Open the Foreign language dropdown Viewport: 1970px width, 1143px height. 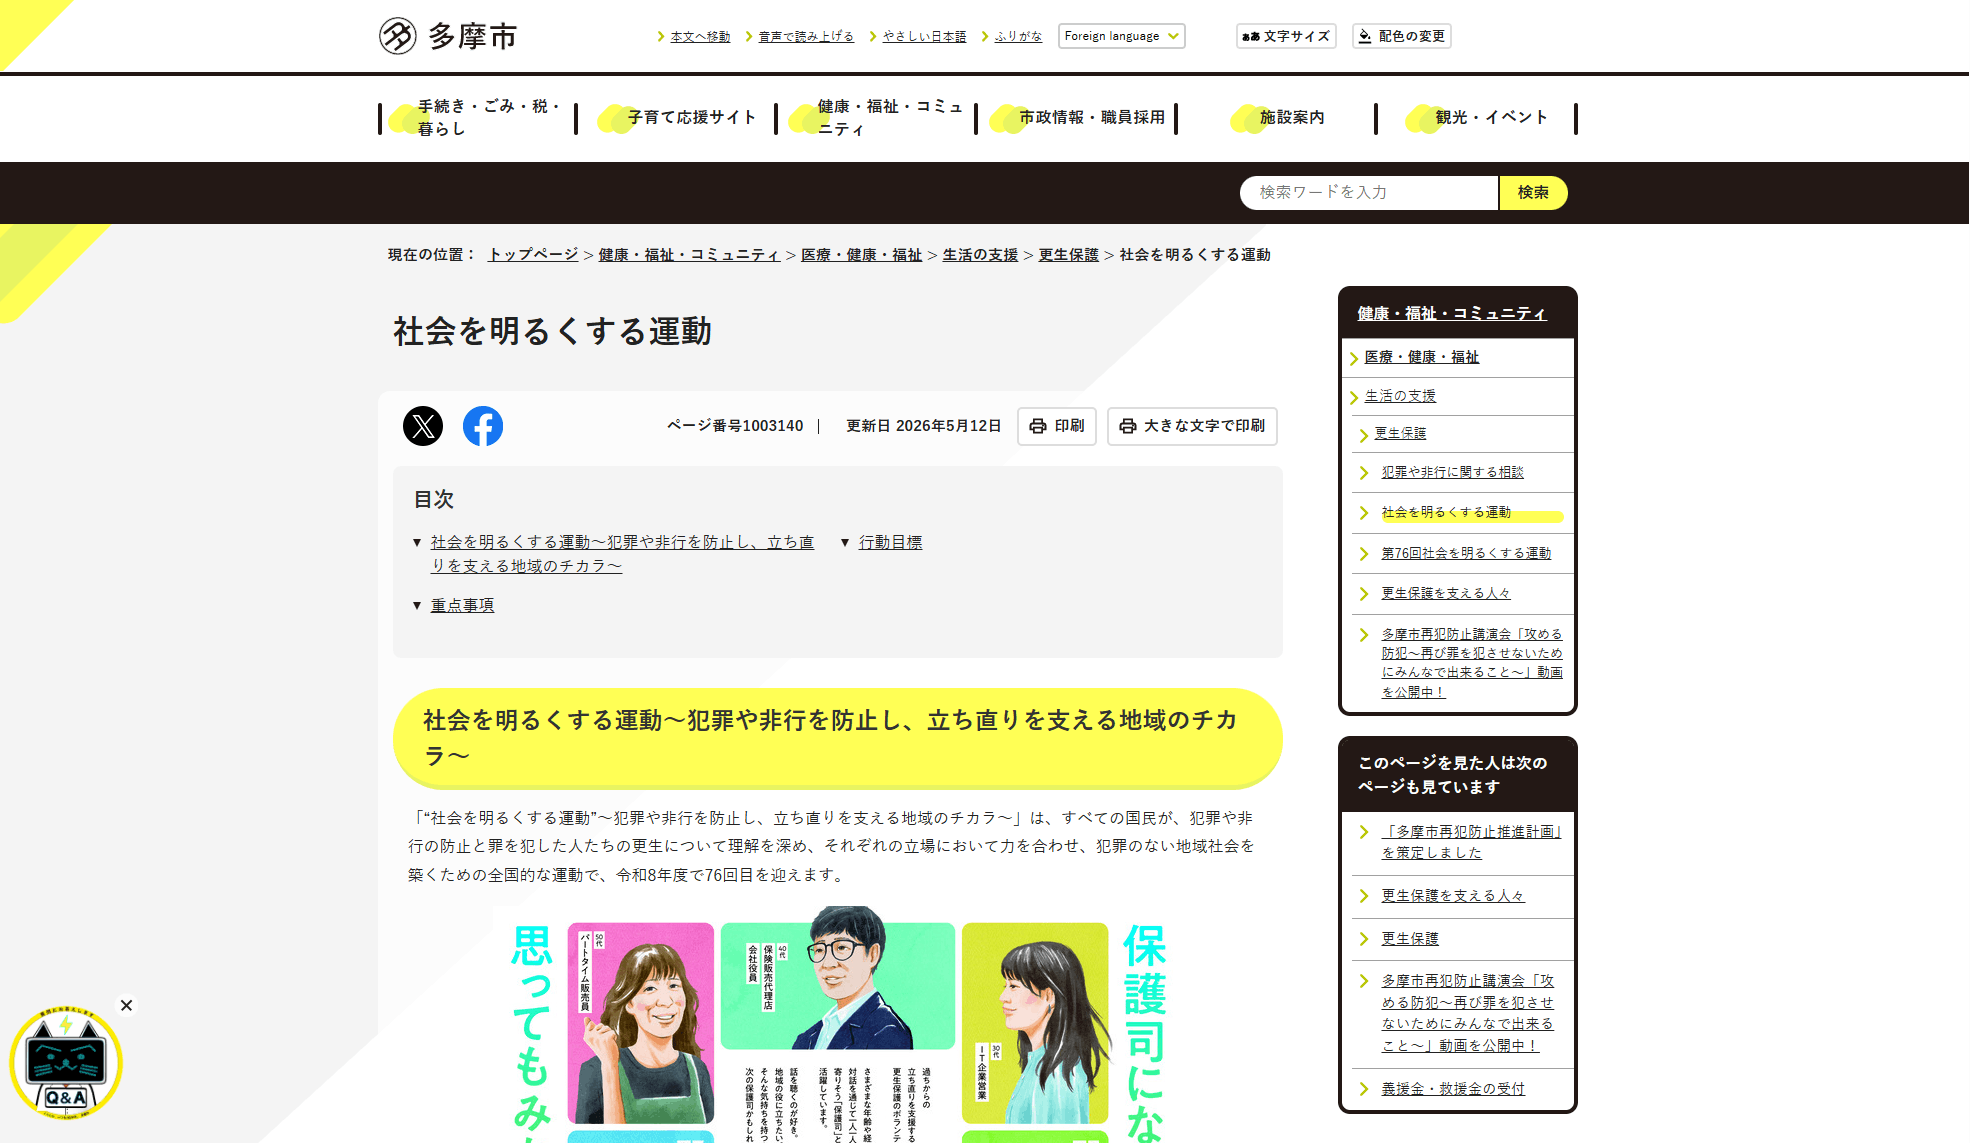pos(1122,36)
